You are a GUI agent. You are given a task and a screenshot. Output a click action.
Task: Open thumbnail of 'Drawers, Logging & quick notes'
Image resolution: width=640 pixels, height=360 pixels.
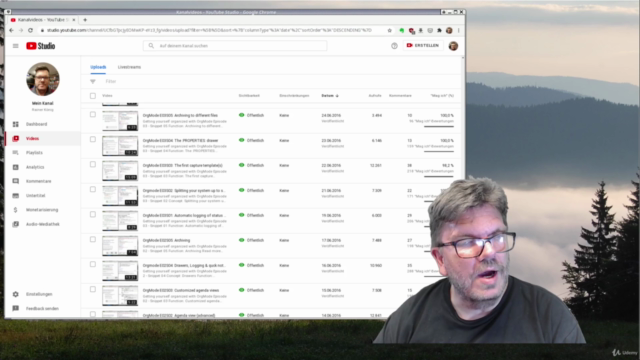point(120,271)
